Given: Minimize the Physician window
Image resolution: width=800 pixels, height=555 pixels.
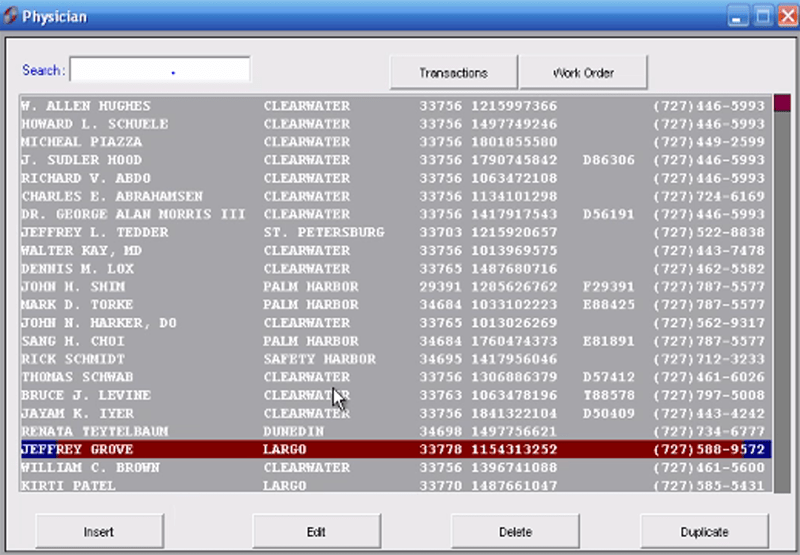Looking at the screenshot, I should [x=737, y=17].
